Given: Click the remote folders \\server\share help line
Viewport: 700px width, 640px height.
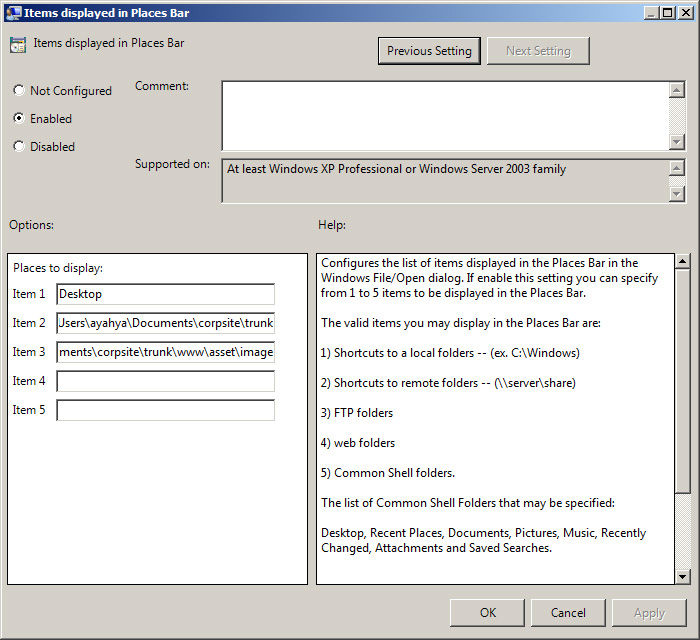Looking at the screenshot, I should click(x=448, y=383).
